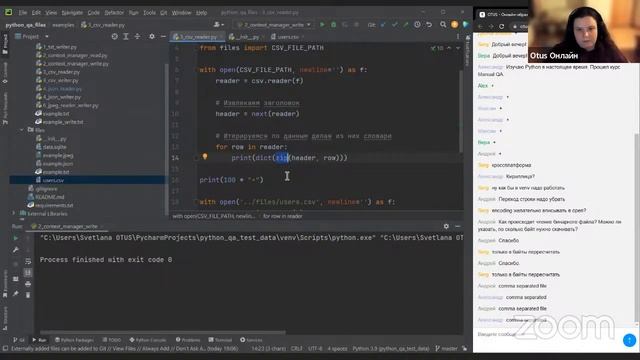This screenshot has width=640, height=360.
Task: Expand all icon in Project panel header
Action: click(x=126, y=37)
